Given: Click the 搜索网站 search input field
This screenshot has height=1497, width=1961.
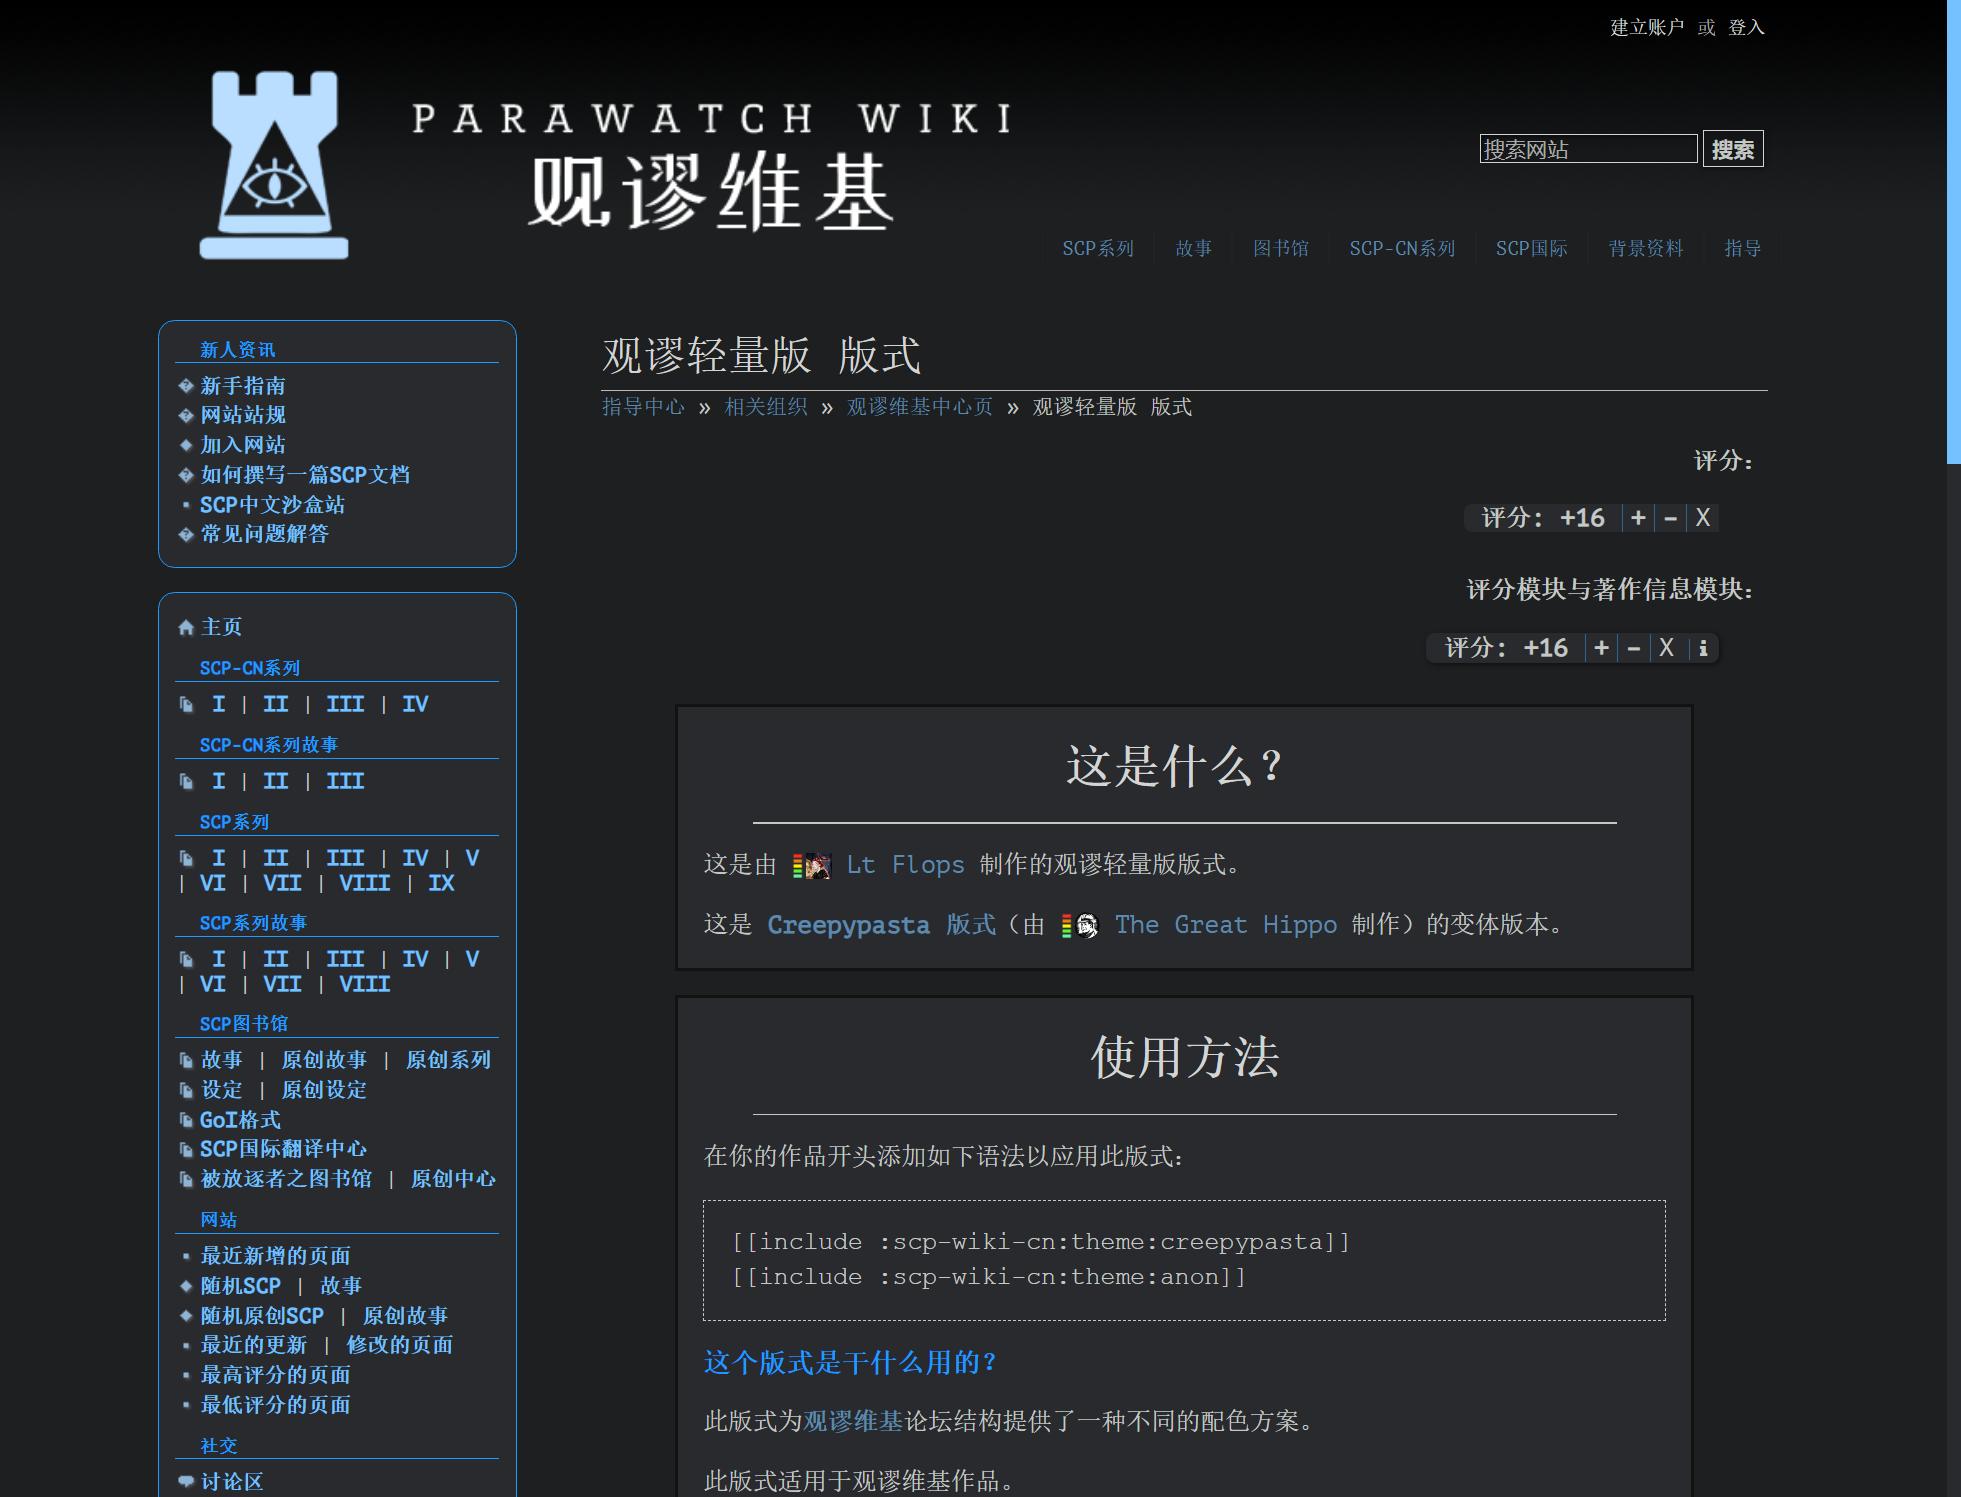Looking at the screenshot, I should (1587, 150).
